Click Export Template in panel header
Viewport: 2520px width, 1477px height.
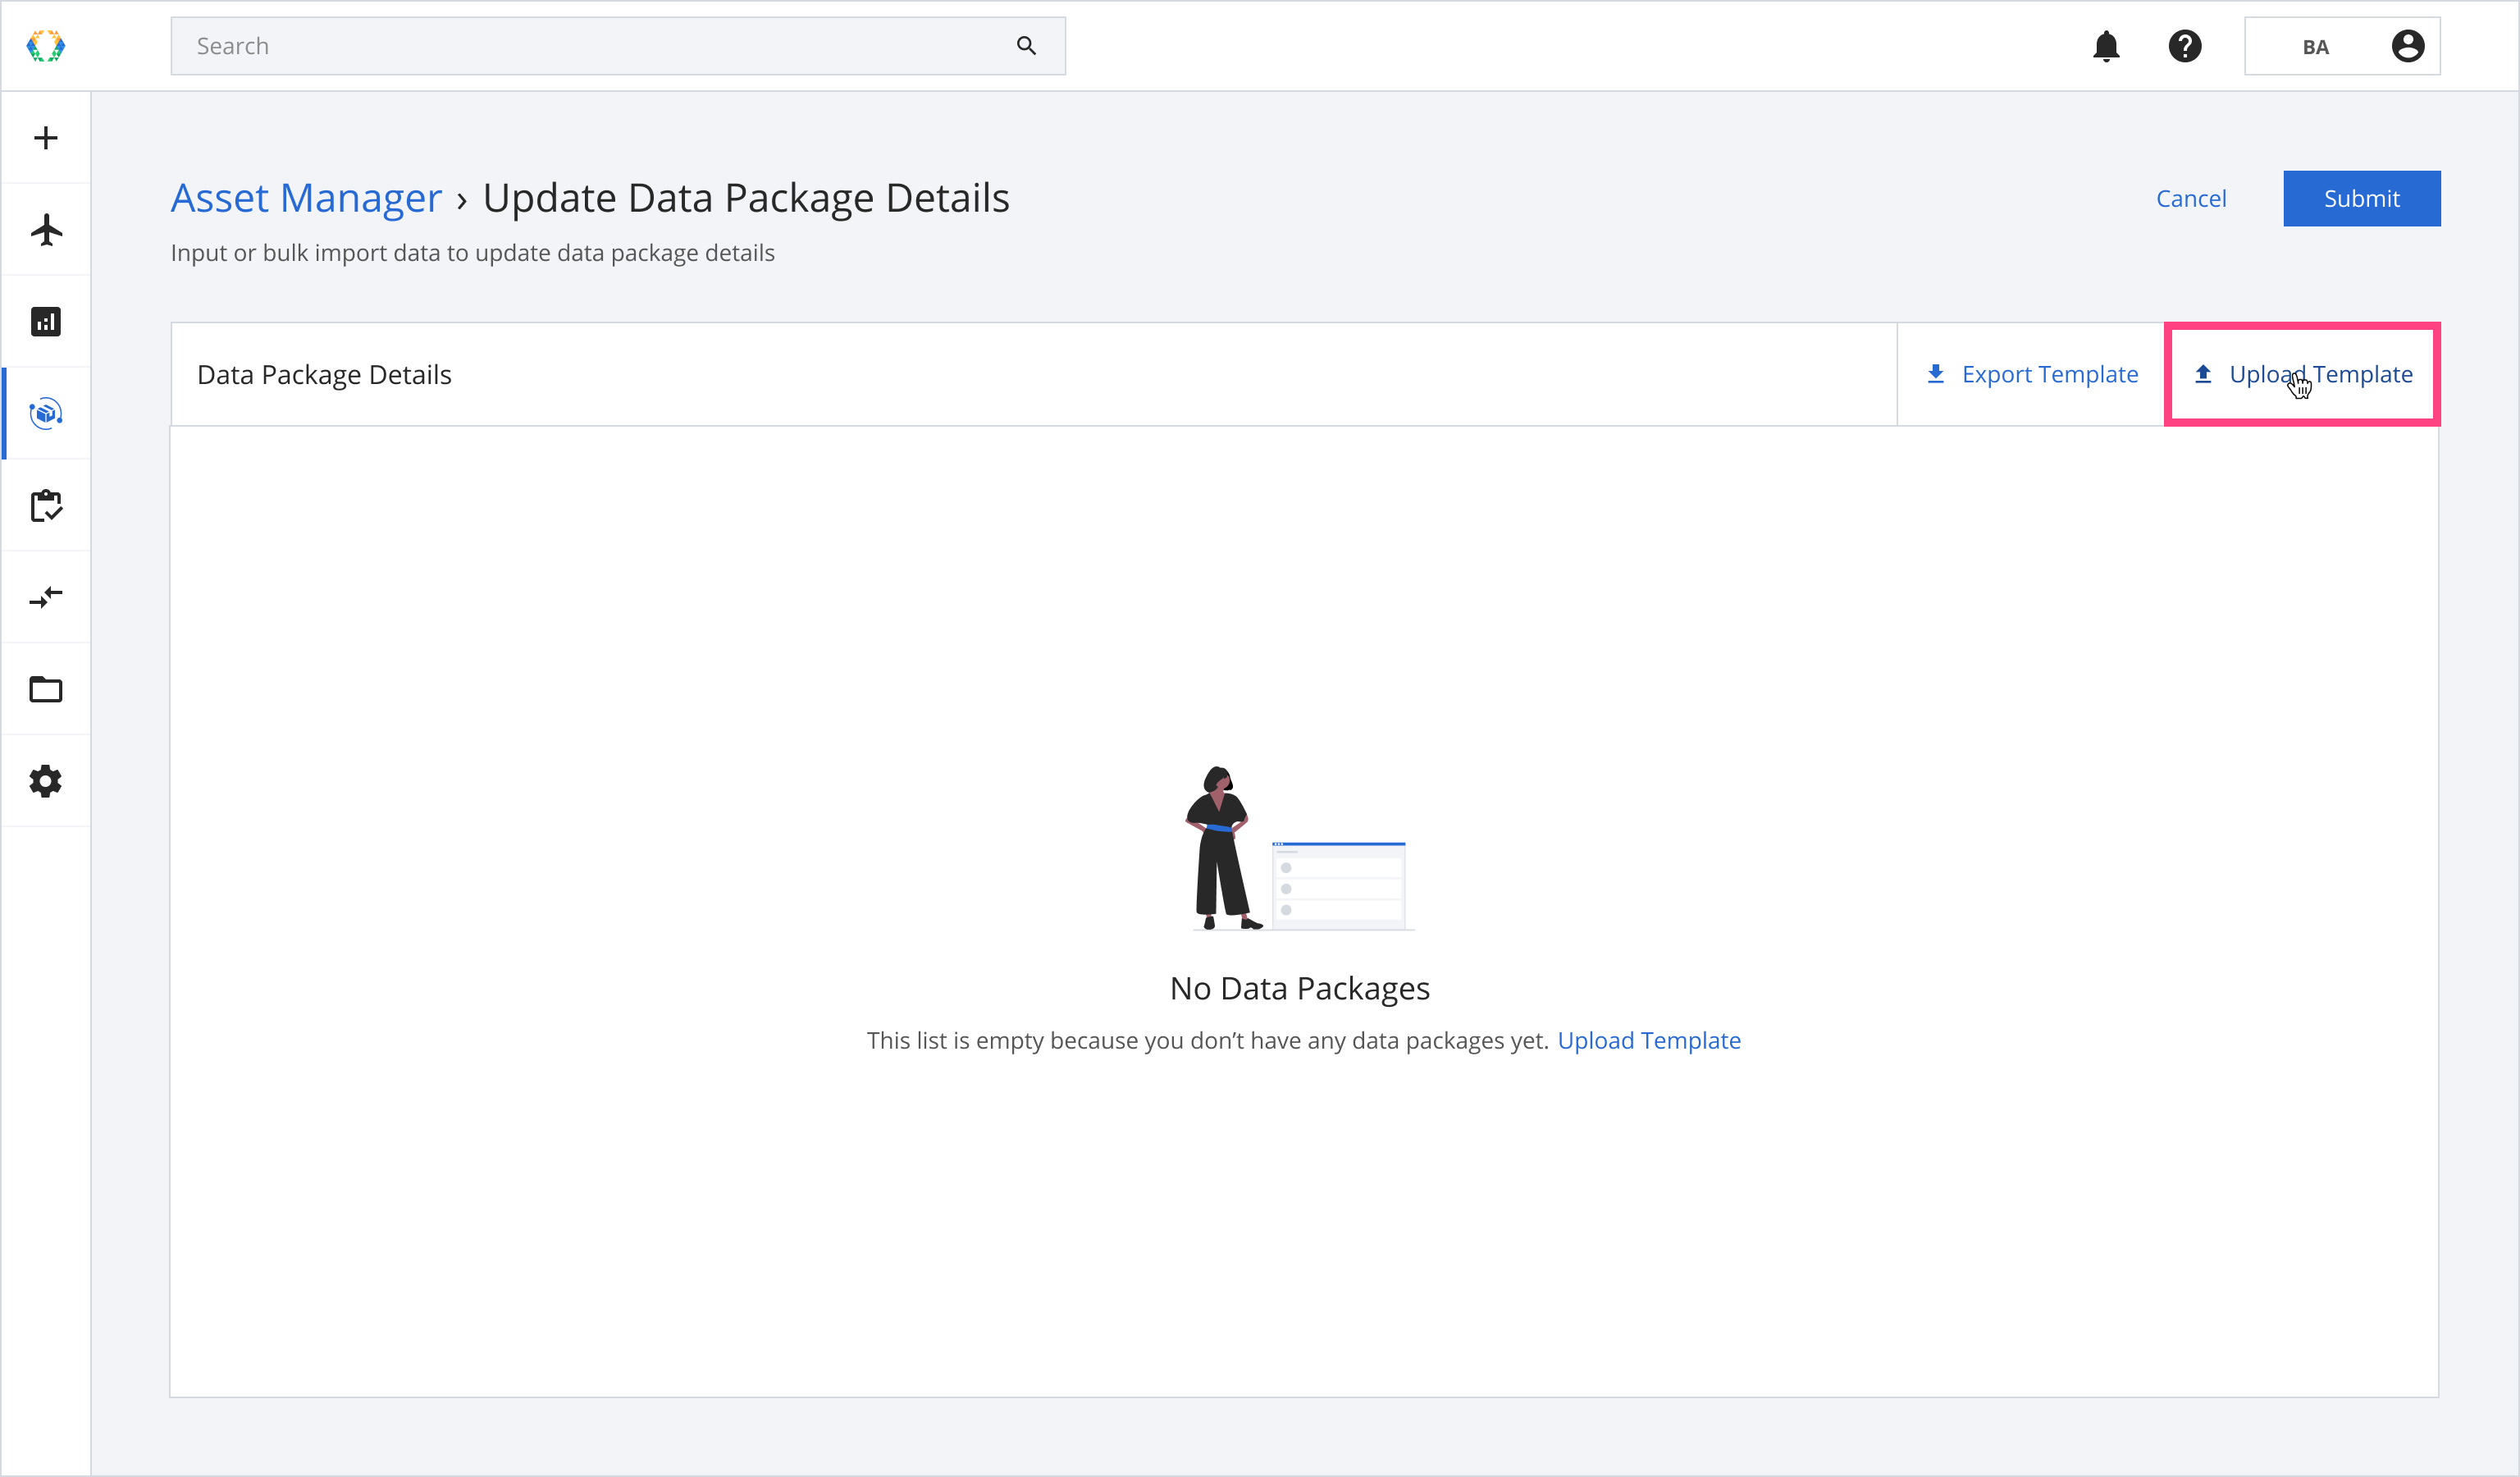pos(2032,374)
